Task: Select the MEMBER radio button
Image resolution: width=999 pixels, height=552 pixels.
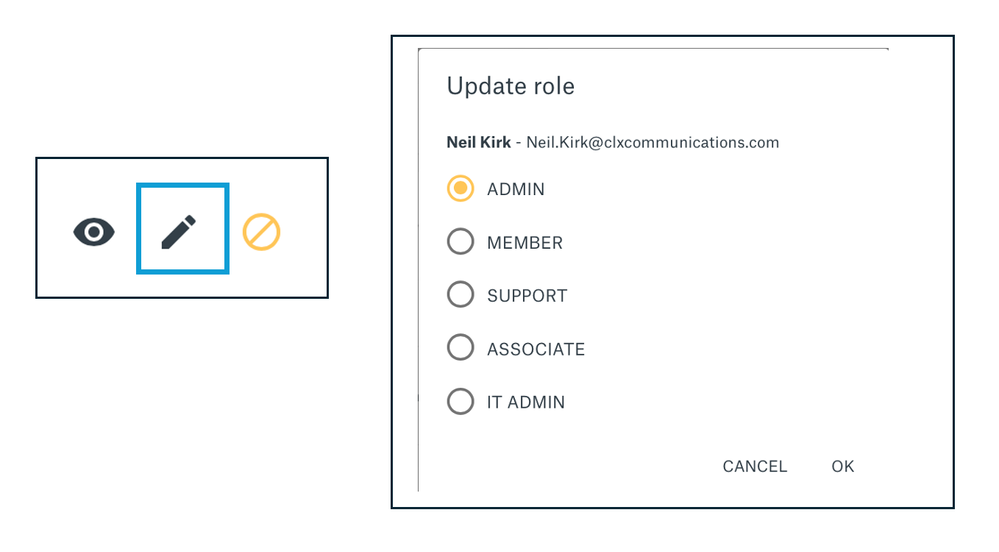Action: pyautogui.click(x=460, y=242)
